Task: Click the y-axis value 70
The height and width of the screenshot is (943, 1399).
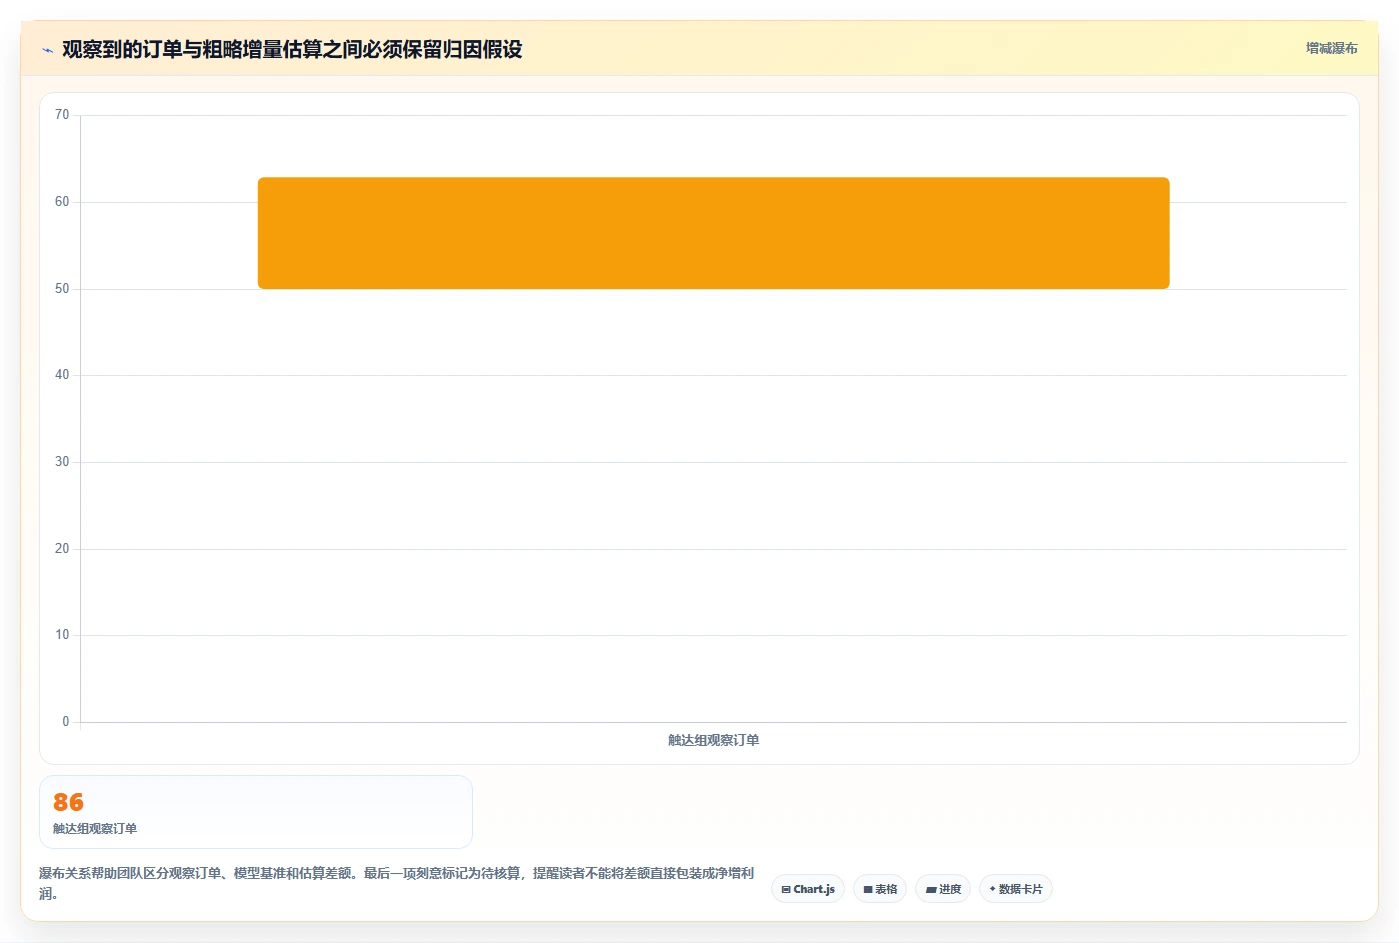Action: click(62, 115)
